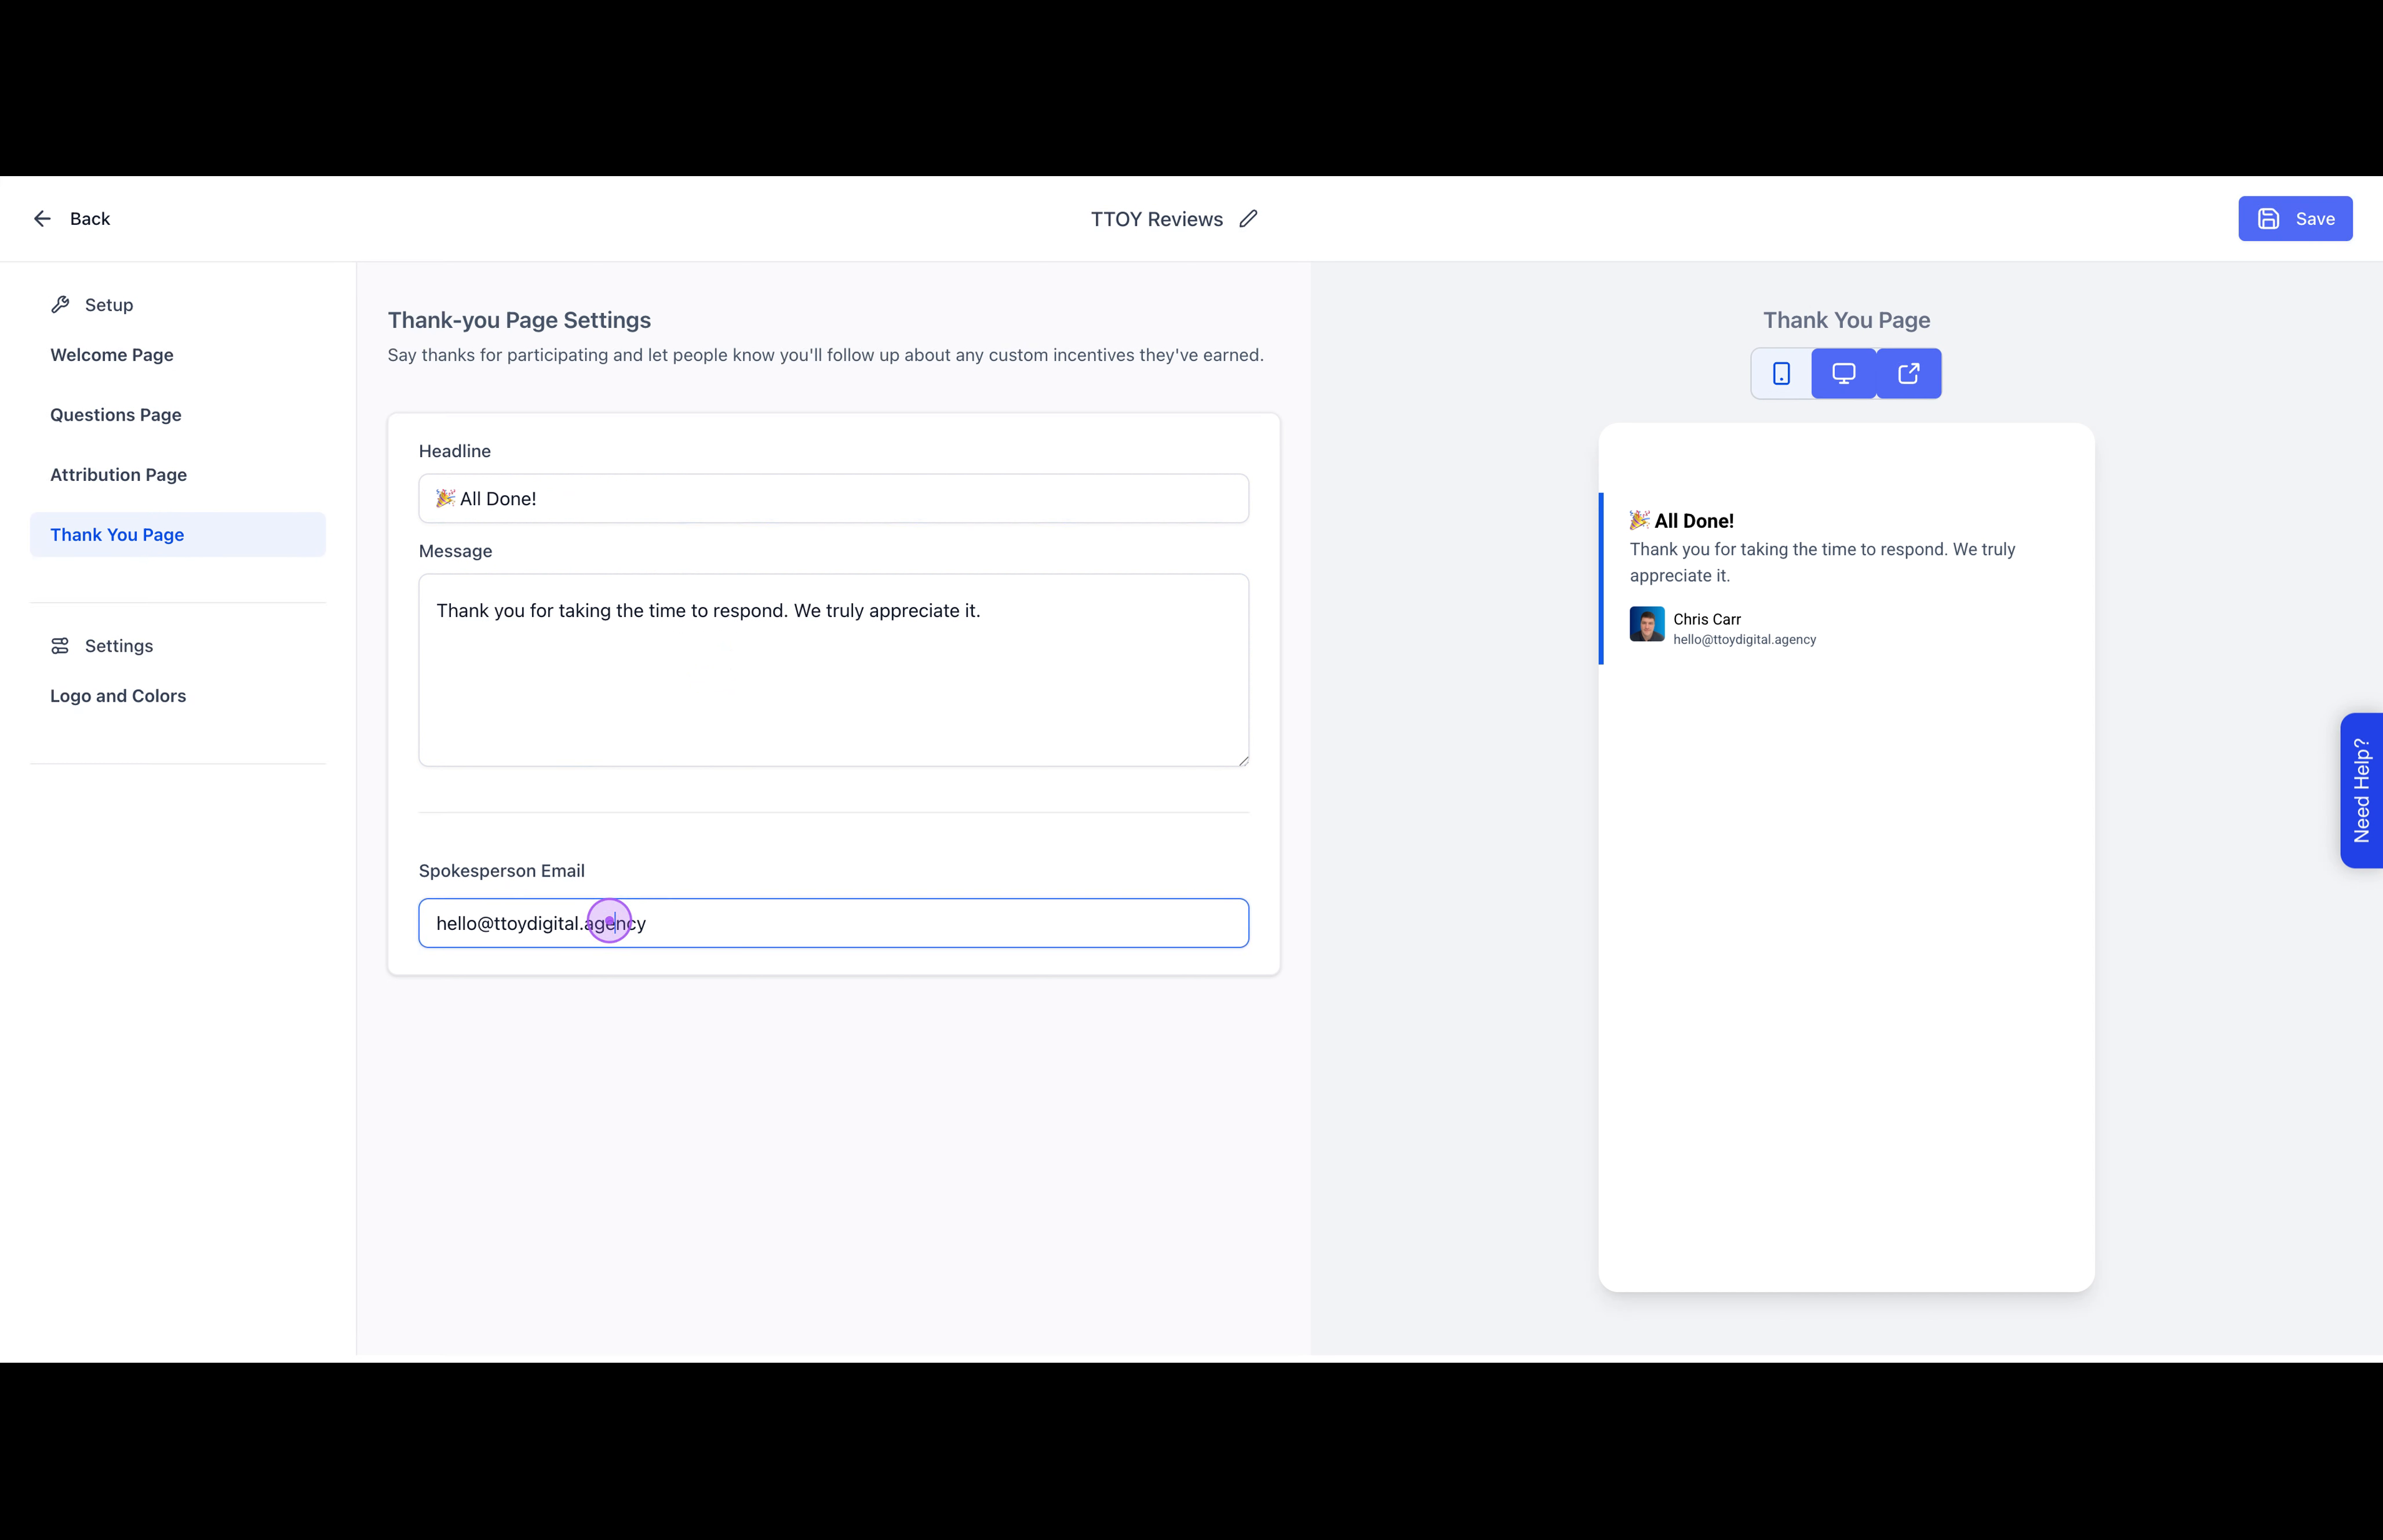Focus the Headline input field
This screenshot has height=1540, width=2383.
833,499
